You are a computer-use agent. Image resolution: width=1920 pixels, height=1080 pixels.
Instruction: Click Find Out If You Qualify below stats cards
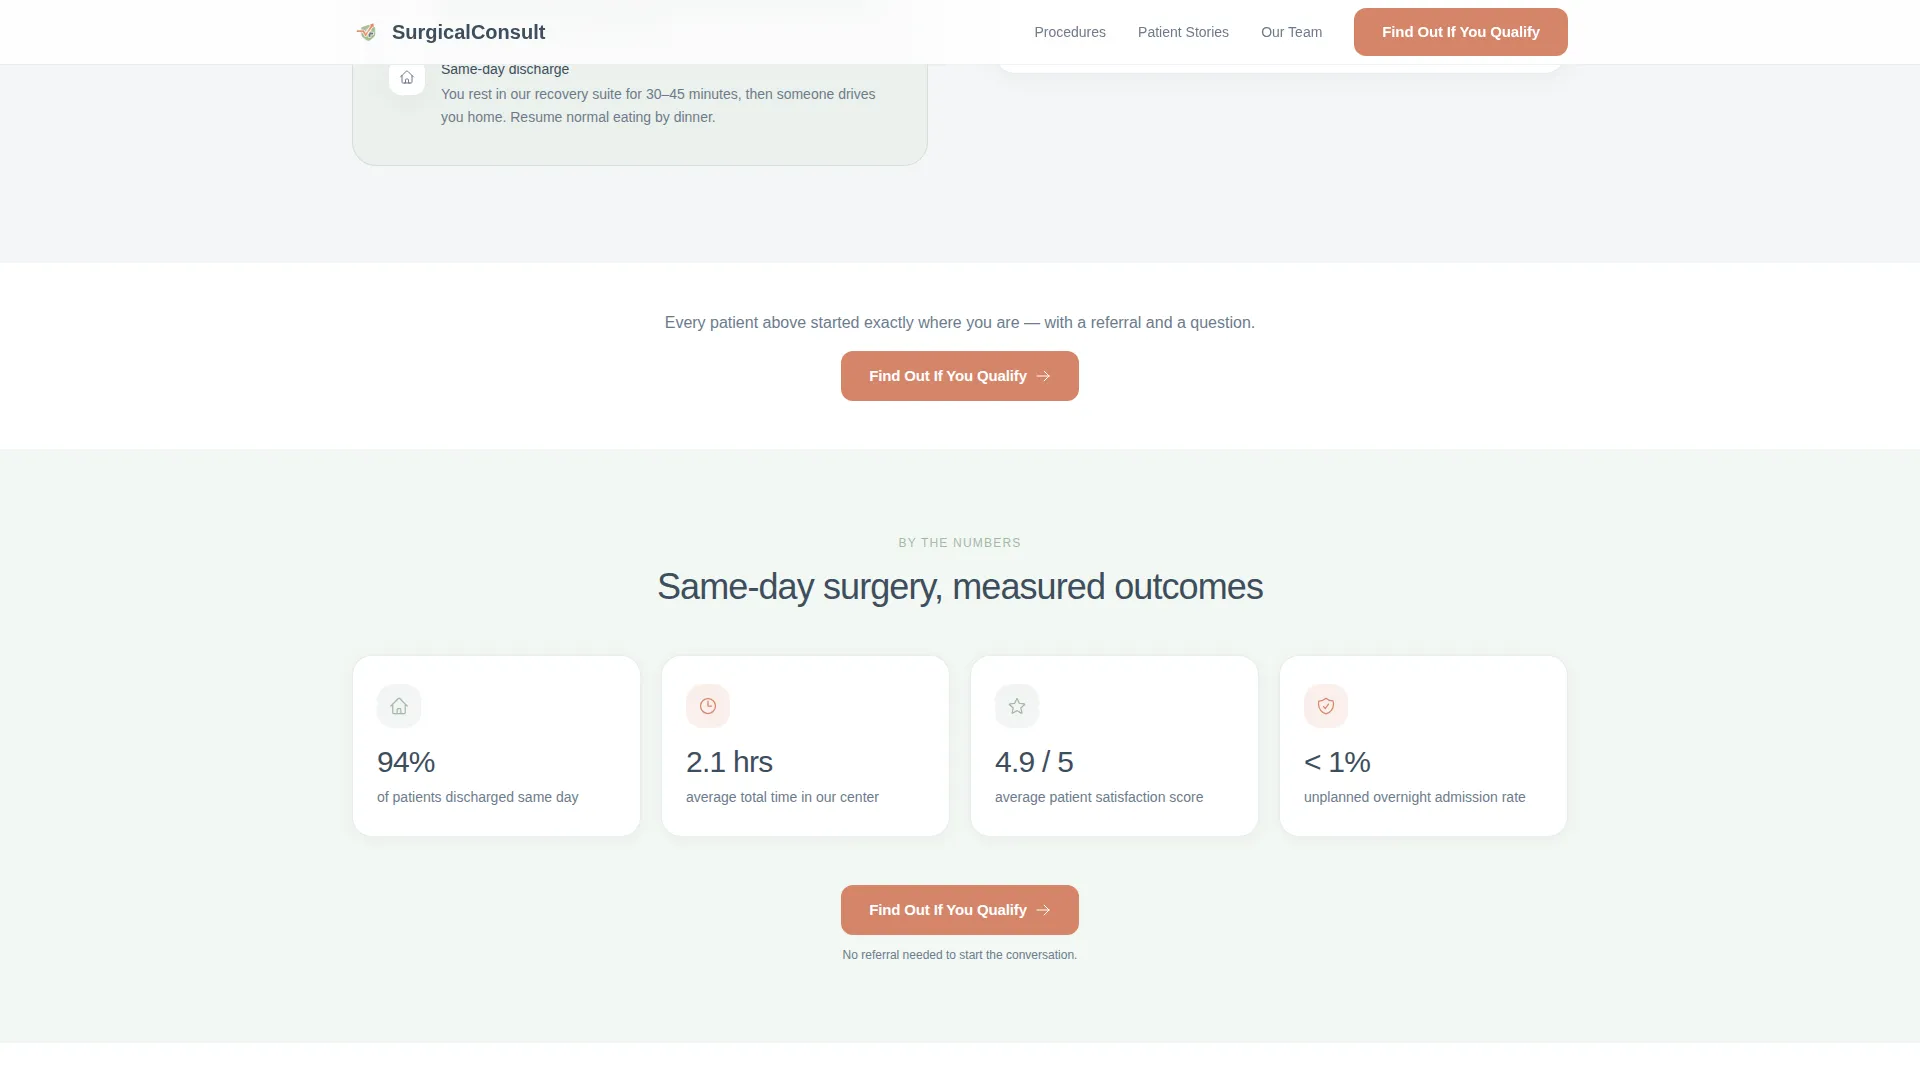(x=959, y=910)
